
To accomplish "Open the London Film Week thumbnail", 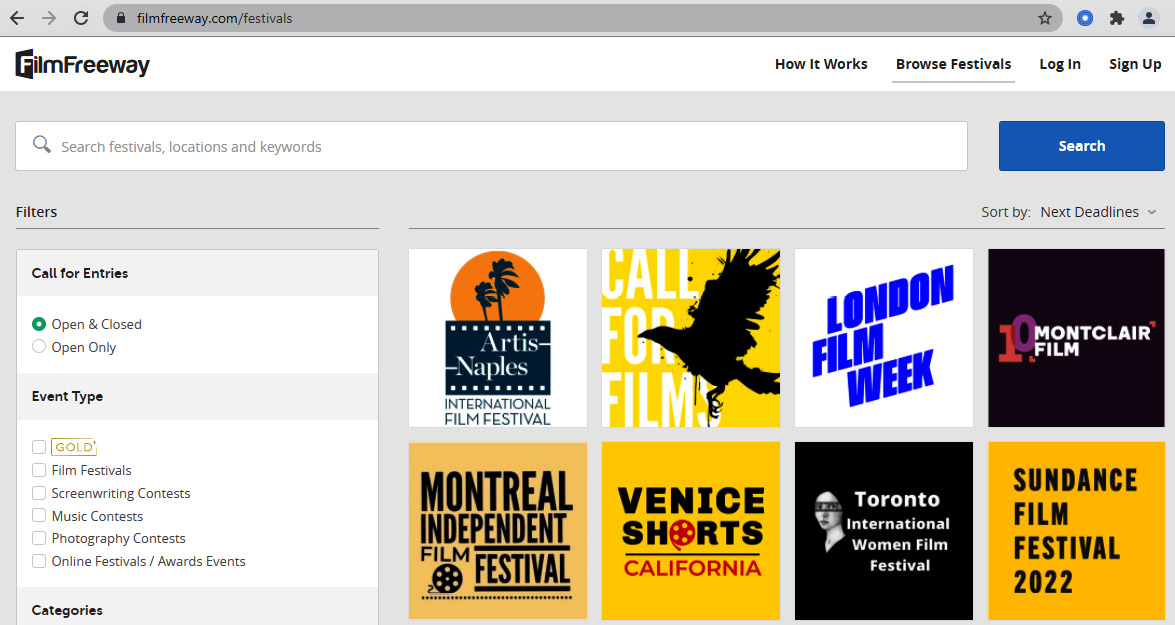I will tap(883, 338).
